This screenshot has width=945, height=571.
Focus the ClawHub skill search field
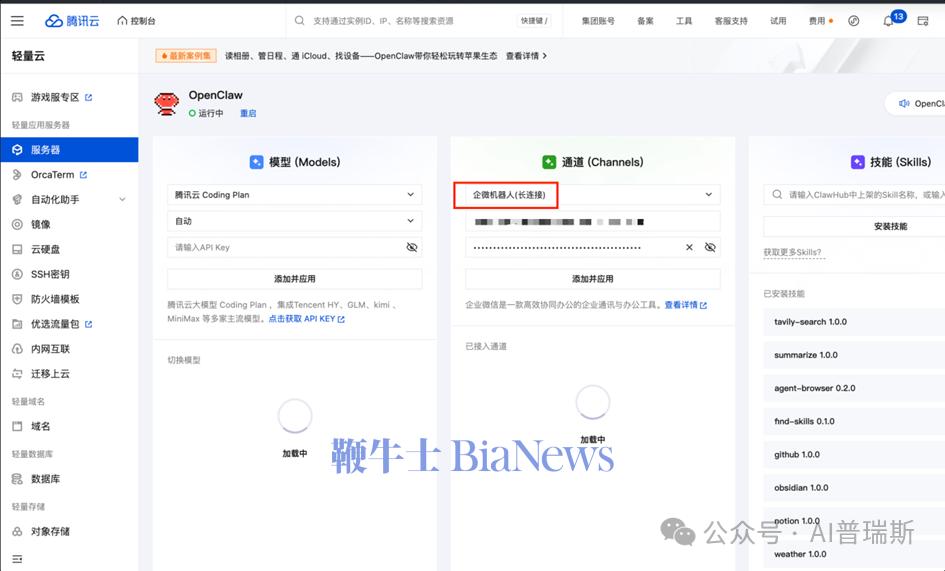pyautogui.click(x=856, y=195)
